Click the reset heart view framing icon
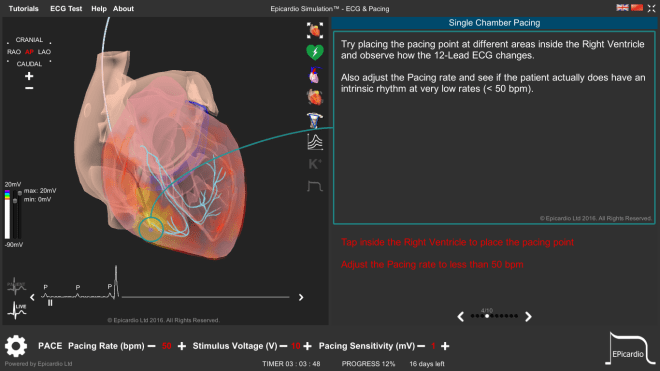The height and width of the screenshot is (371, 660). click(315, 30)
